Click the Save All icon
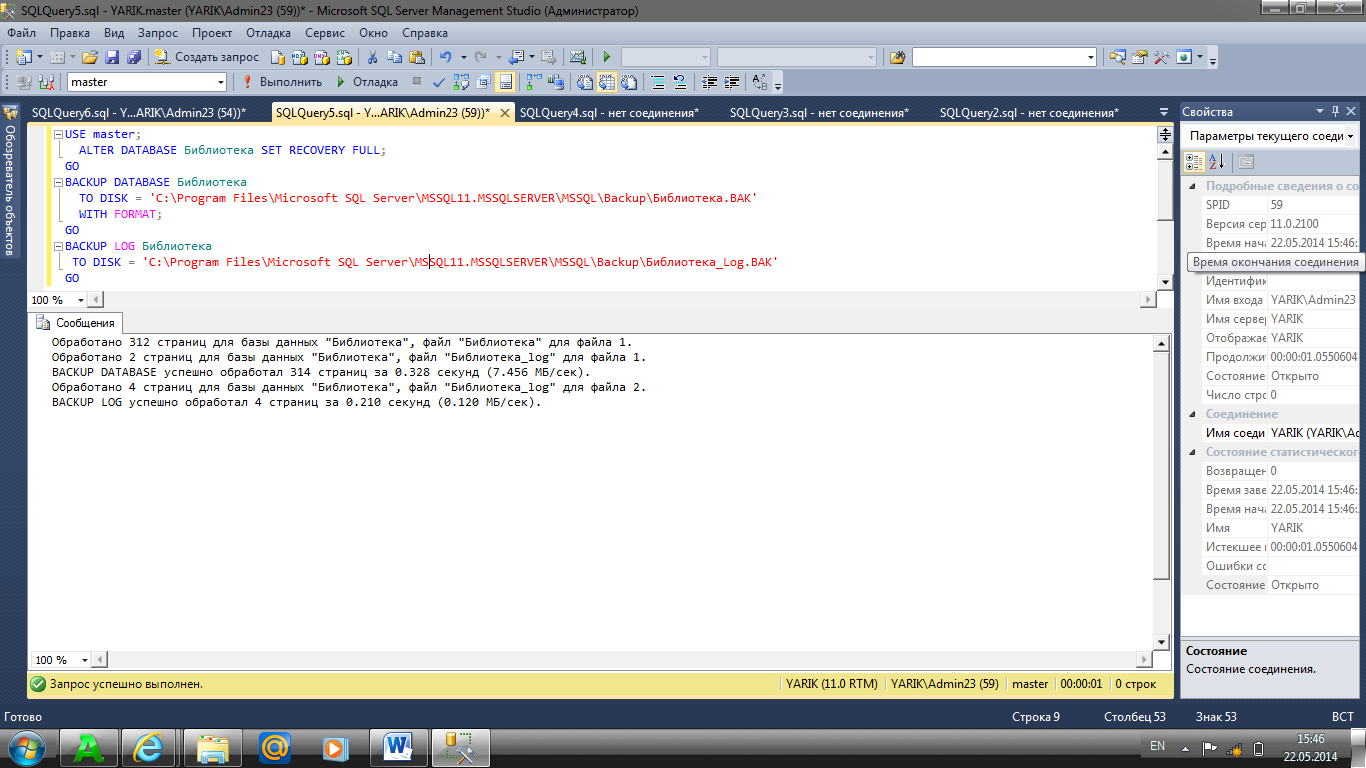 pyautogui.click(x=133, y=57)
